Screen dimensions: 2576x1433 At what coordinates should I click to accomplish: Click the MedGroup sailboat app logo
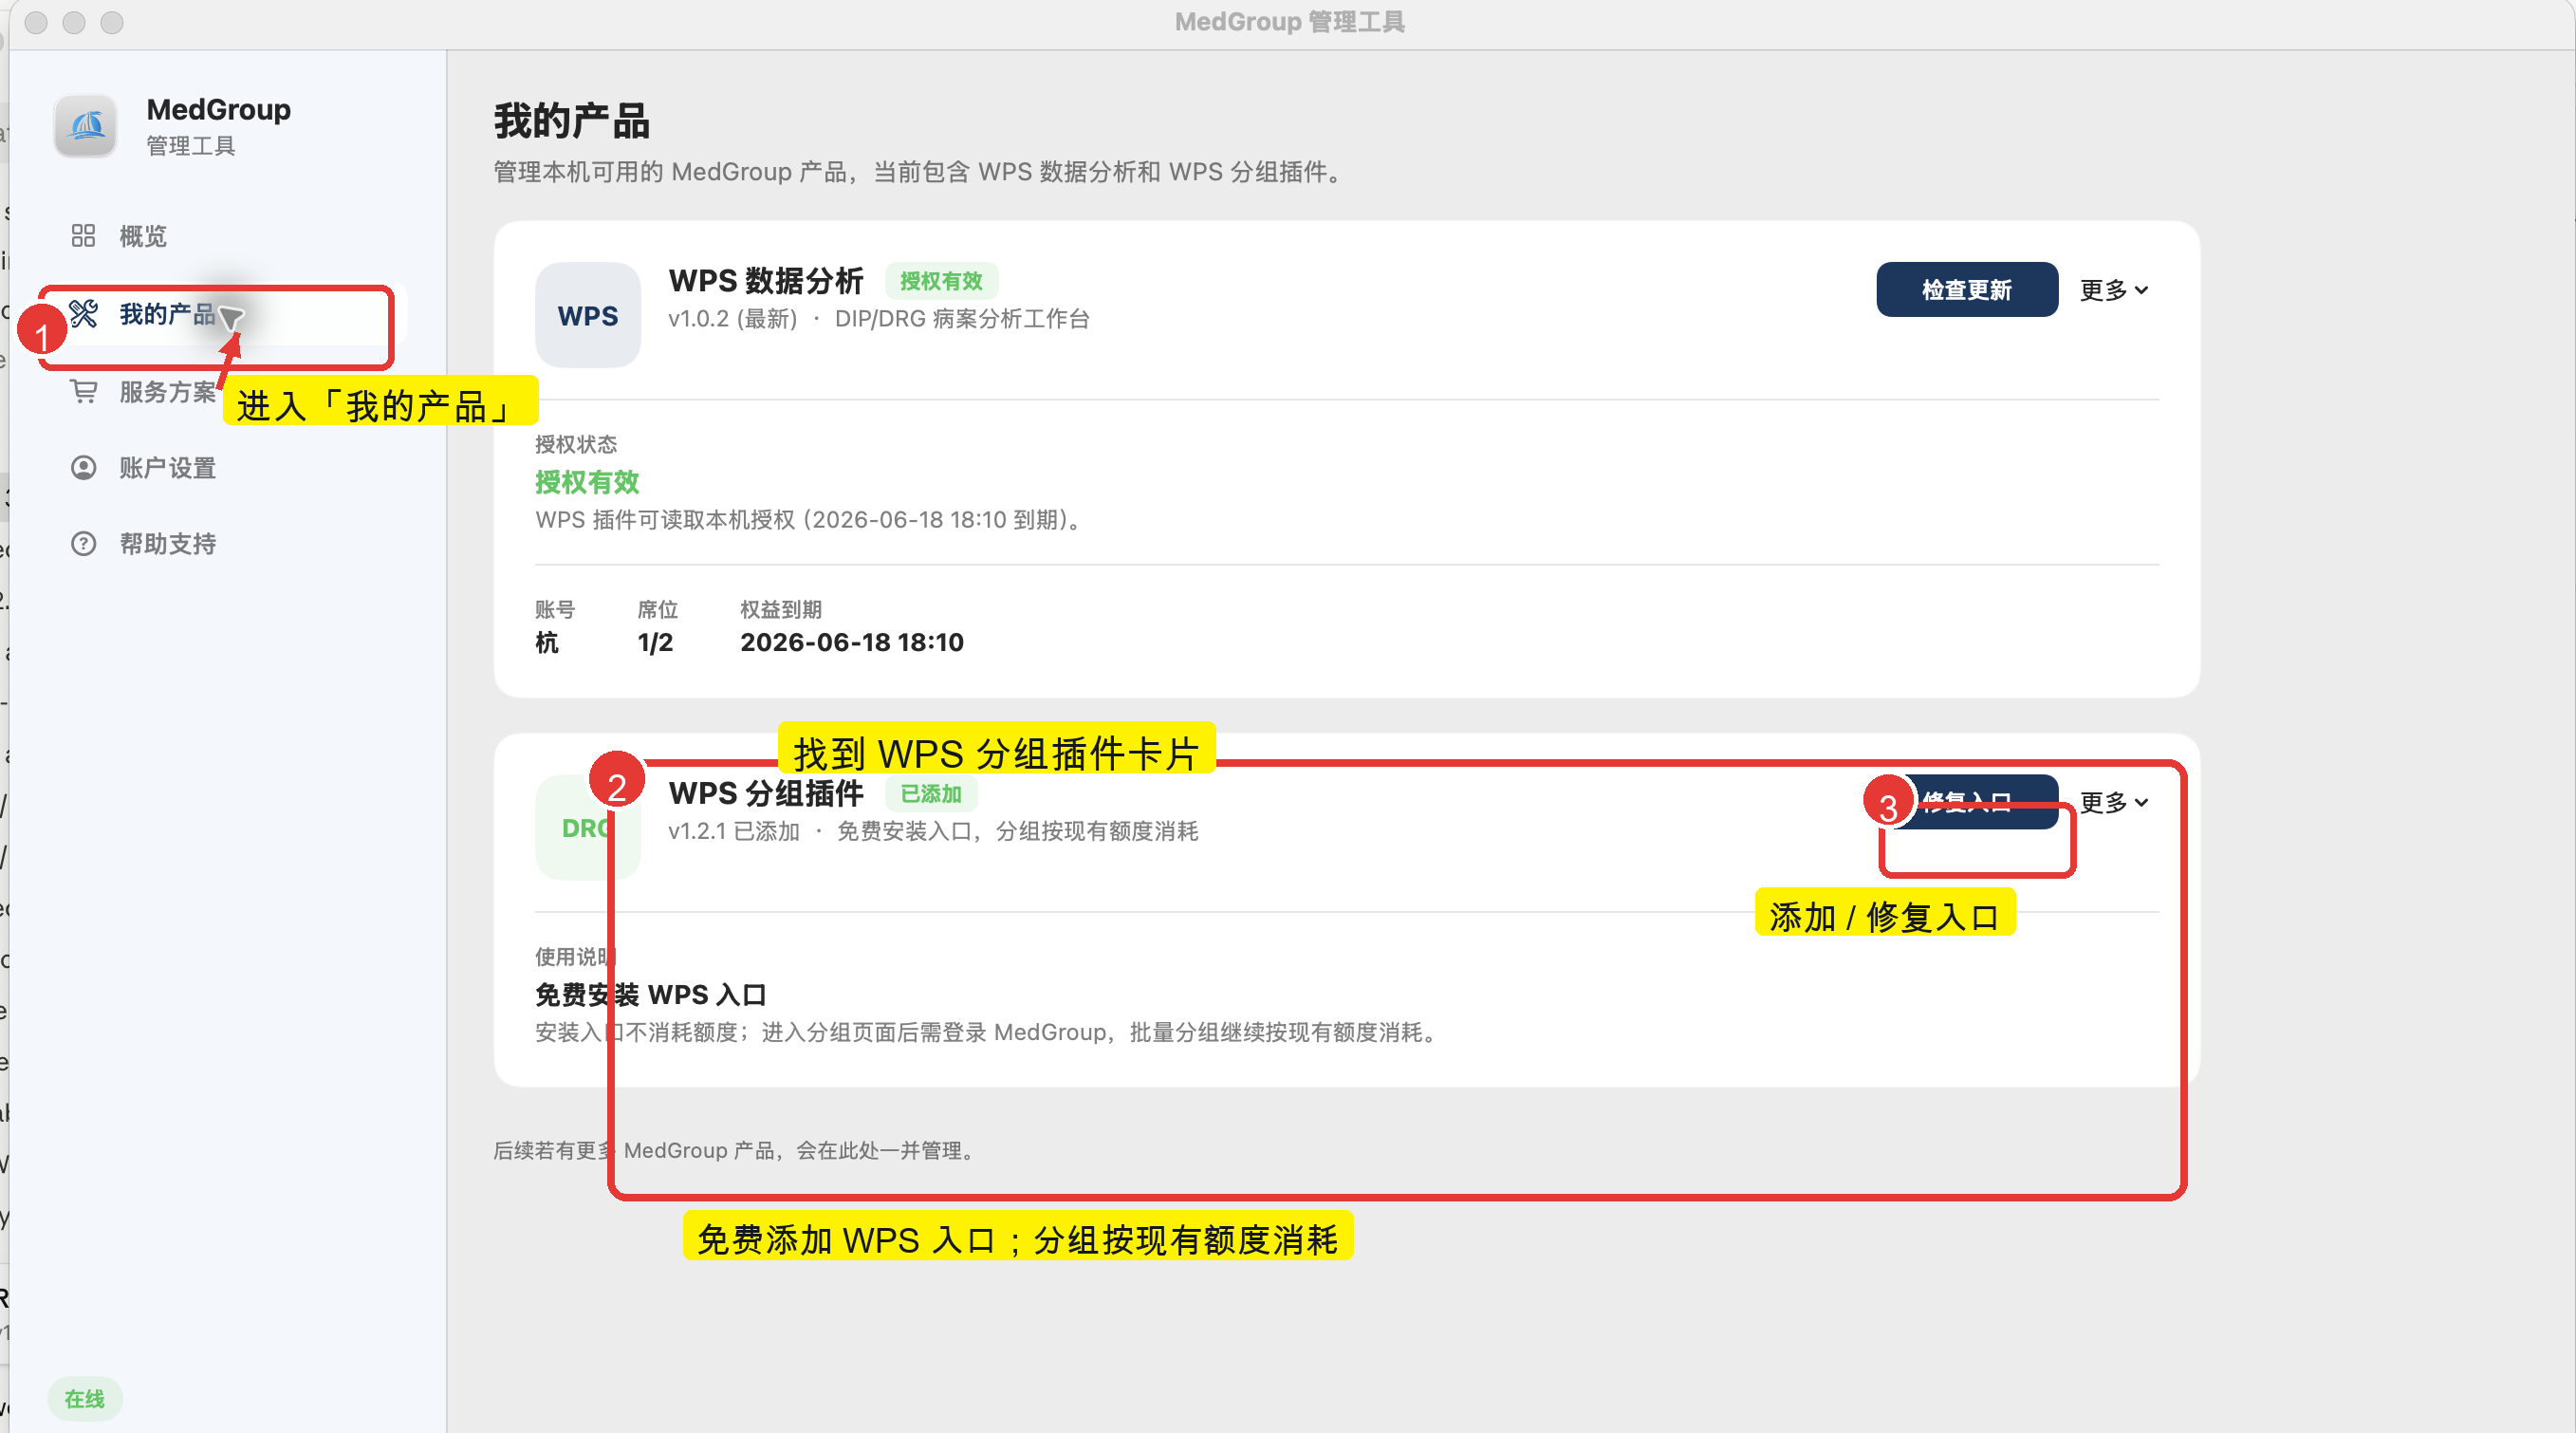pos(86,126)
